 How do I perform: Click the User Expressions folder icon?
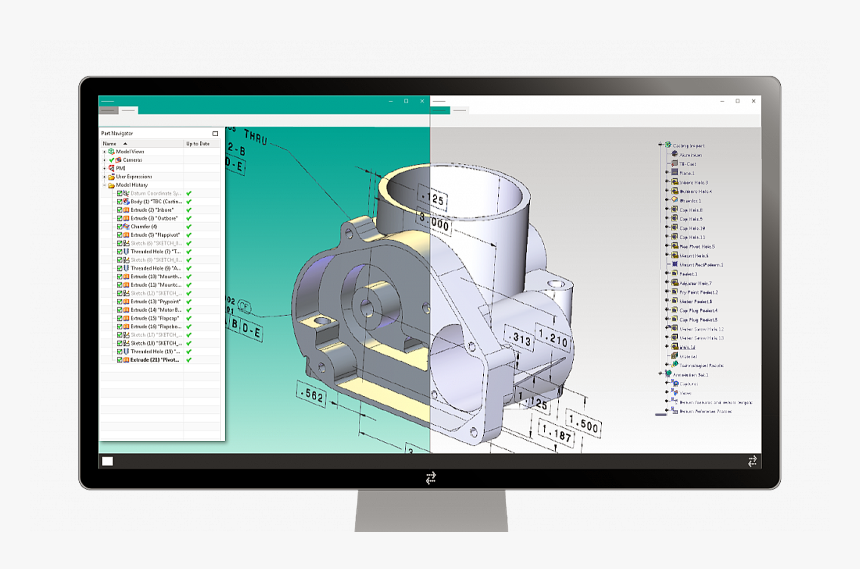(x=111, y=177)
